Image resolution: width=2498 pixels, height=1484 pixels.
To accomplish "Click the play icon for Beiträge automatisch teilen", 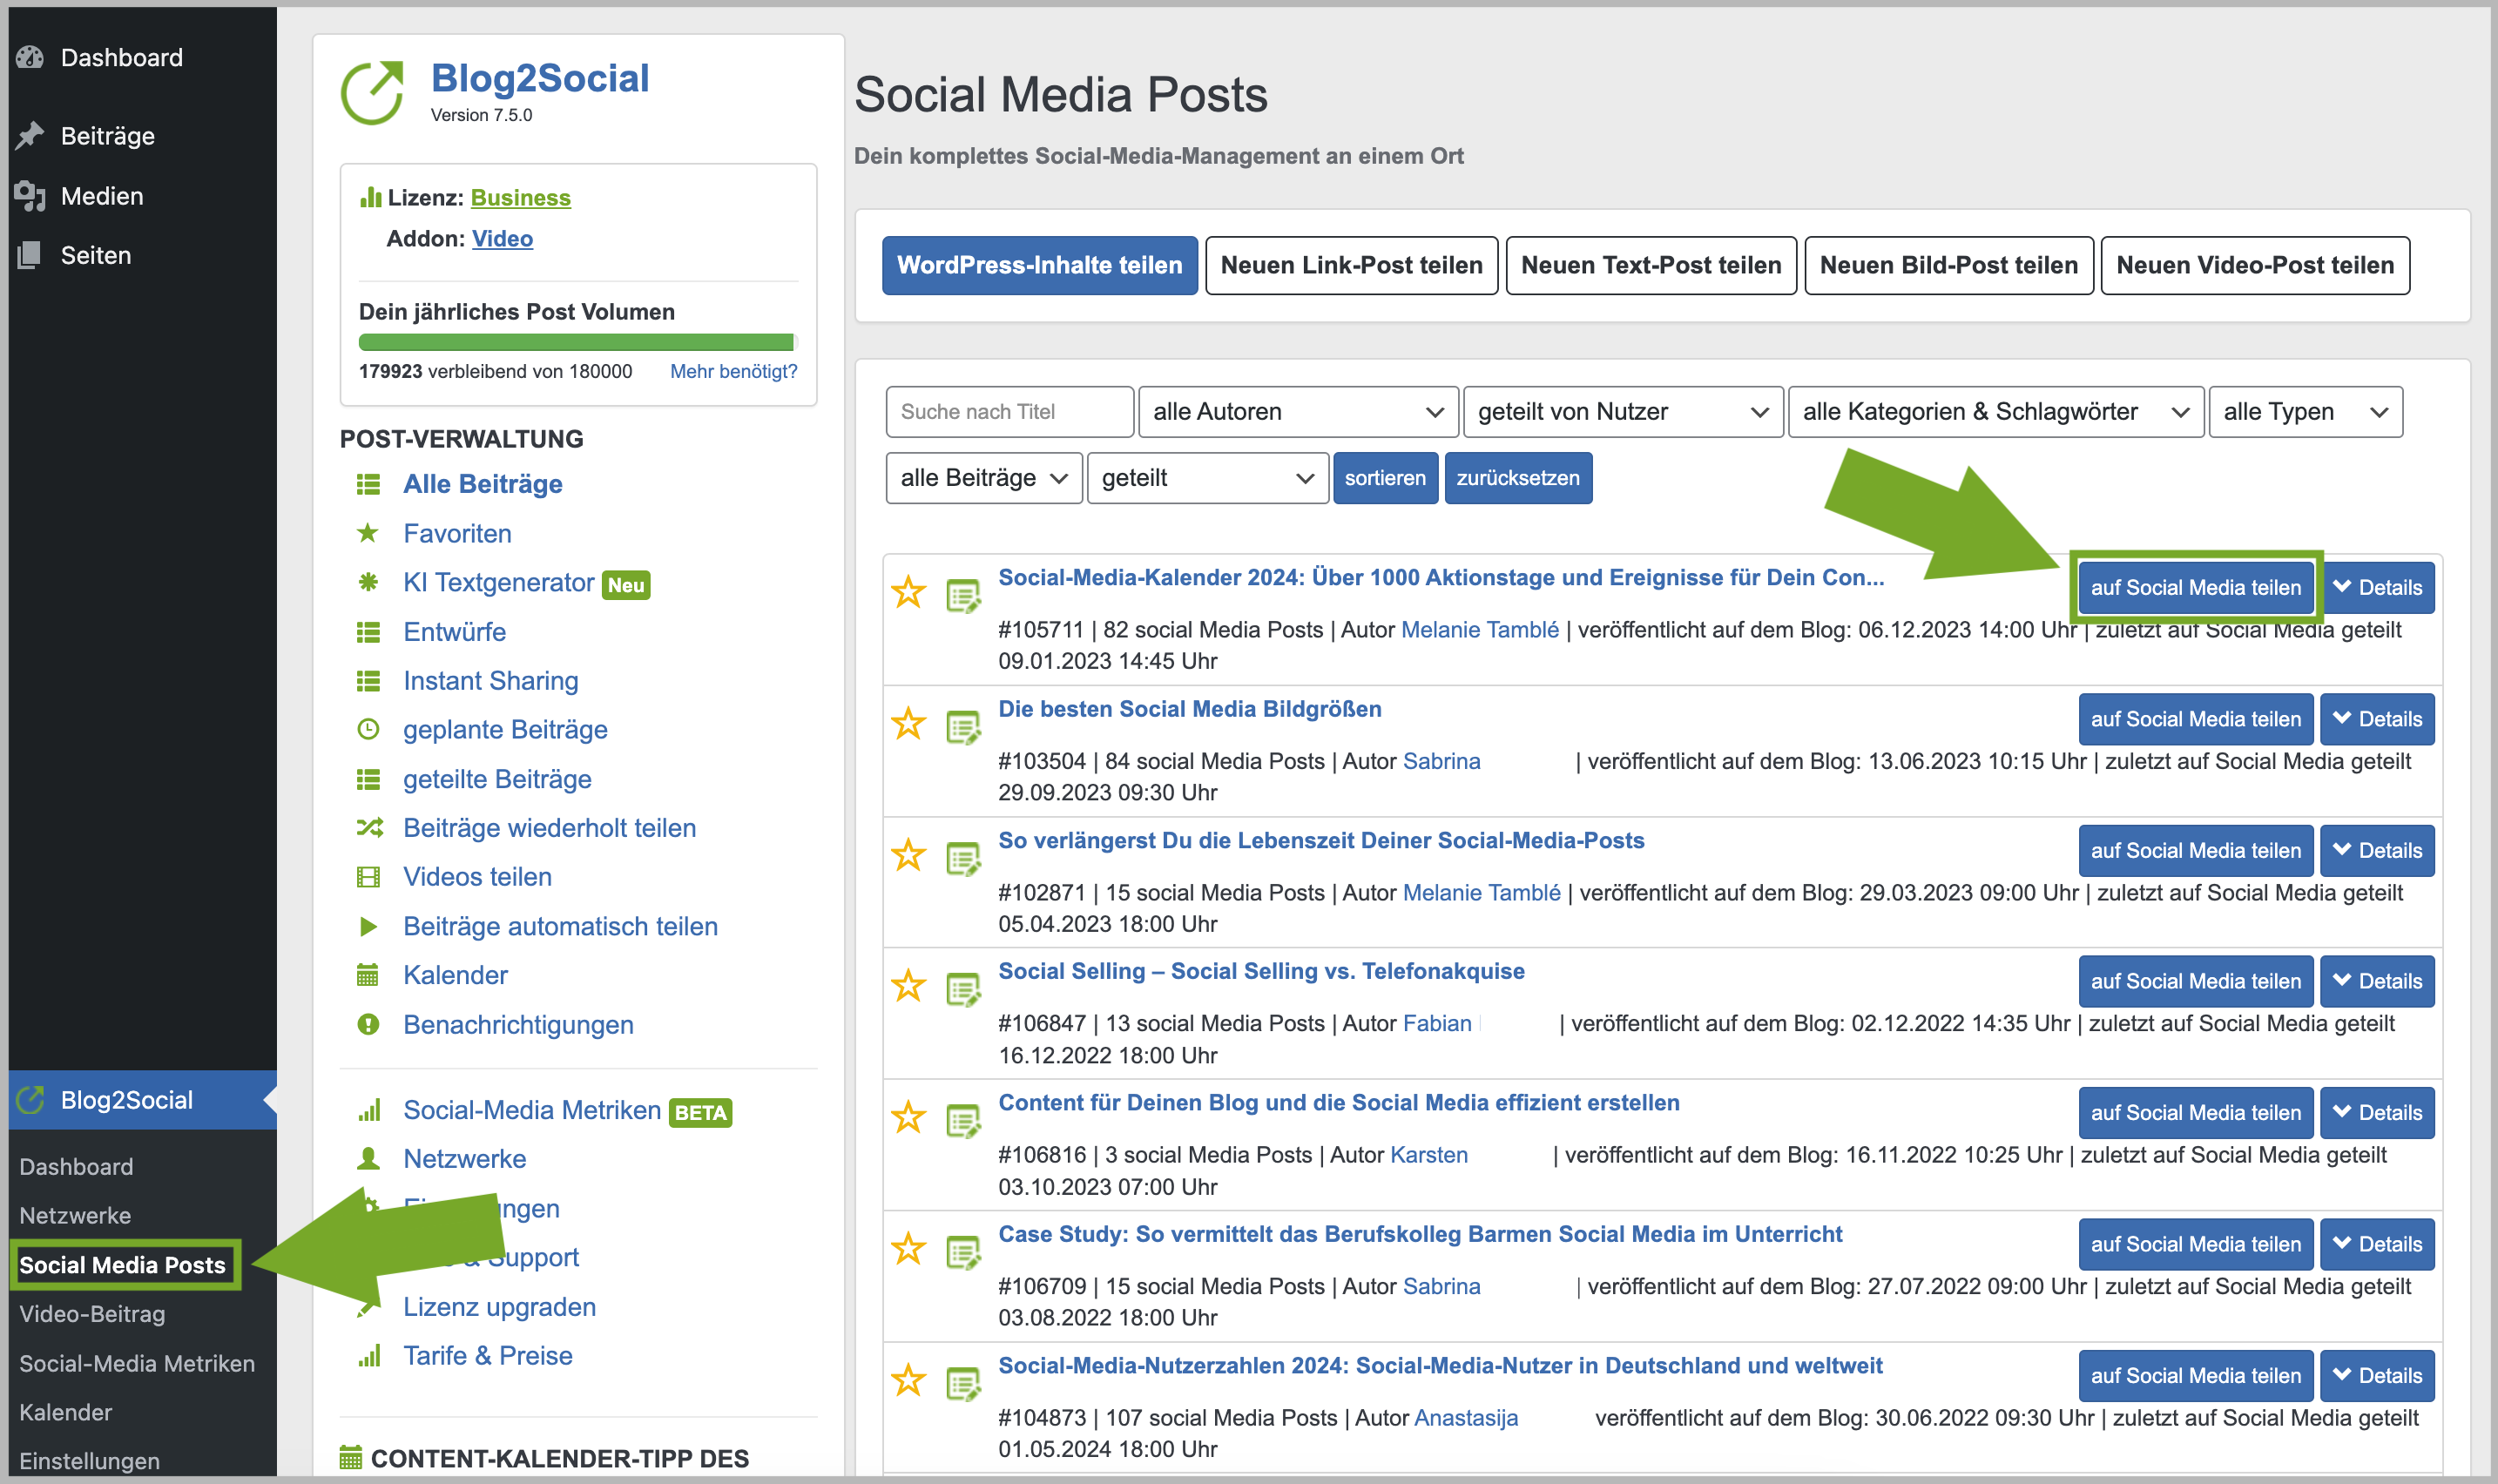I will (368, 926).
